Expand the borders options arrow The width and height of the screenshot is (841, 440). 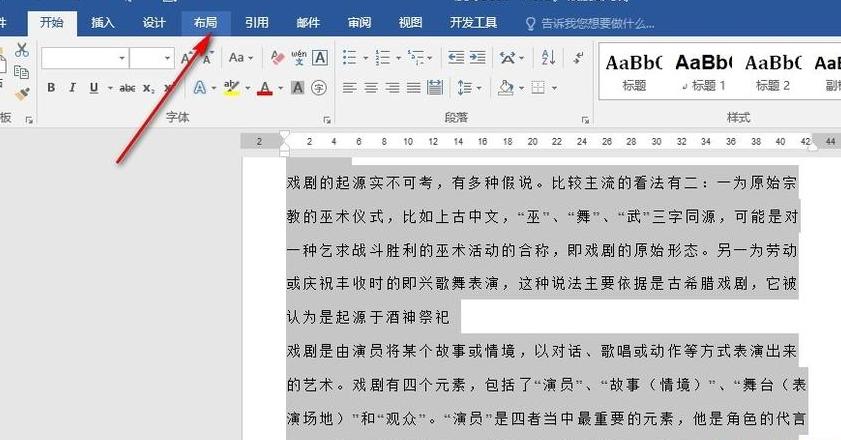click(554, 88)
